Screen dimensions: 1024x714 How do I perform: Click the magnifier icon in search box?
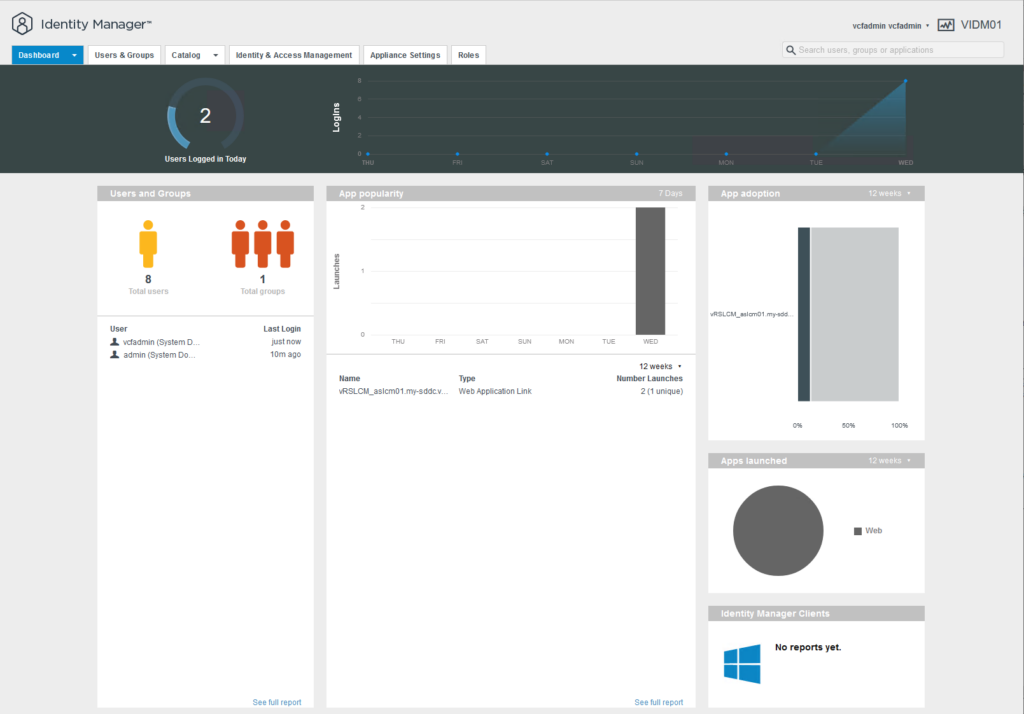pyautogui.click(x=791, y=50)
